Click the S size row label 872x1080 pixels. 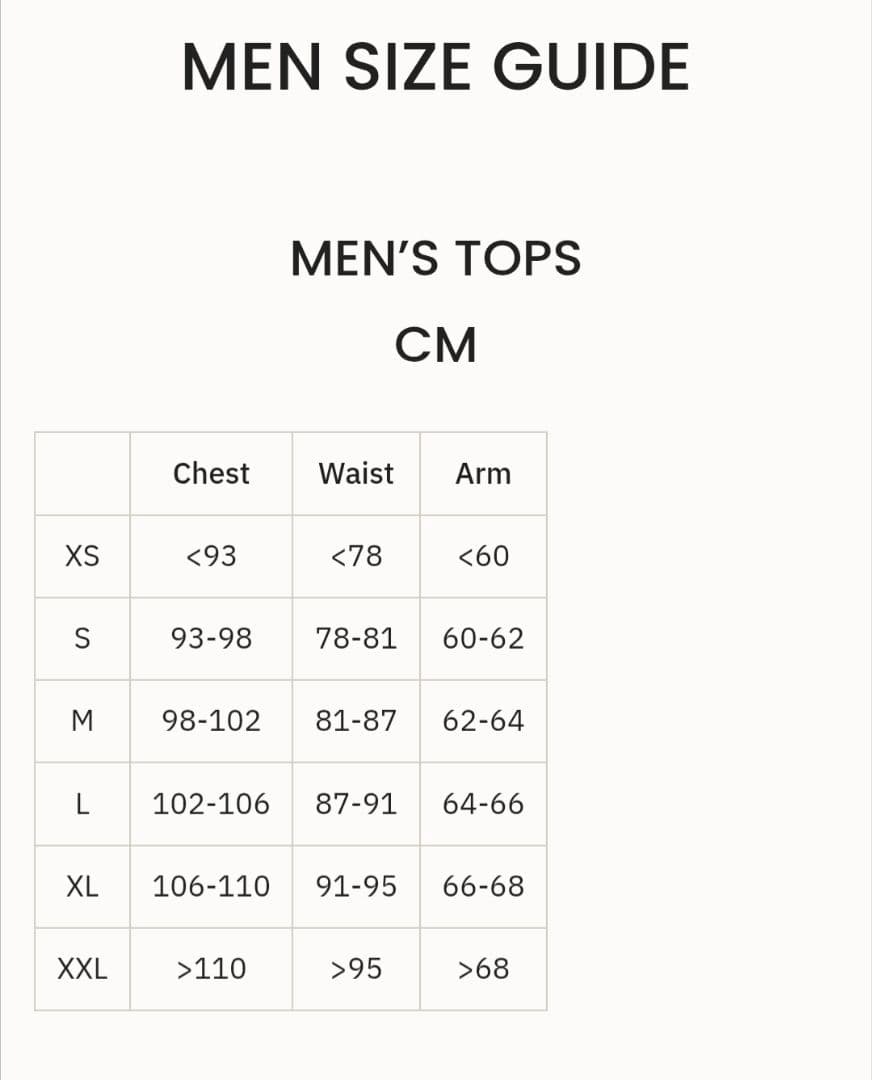coord(82,639)
